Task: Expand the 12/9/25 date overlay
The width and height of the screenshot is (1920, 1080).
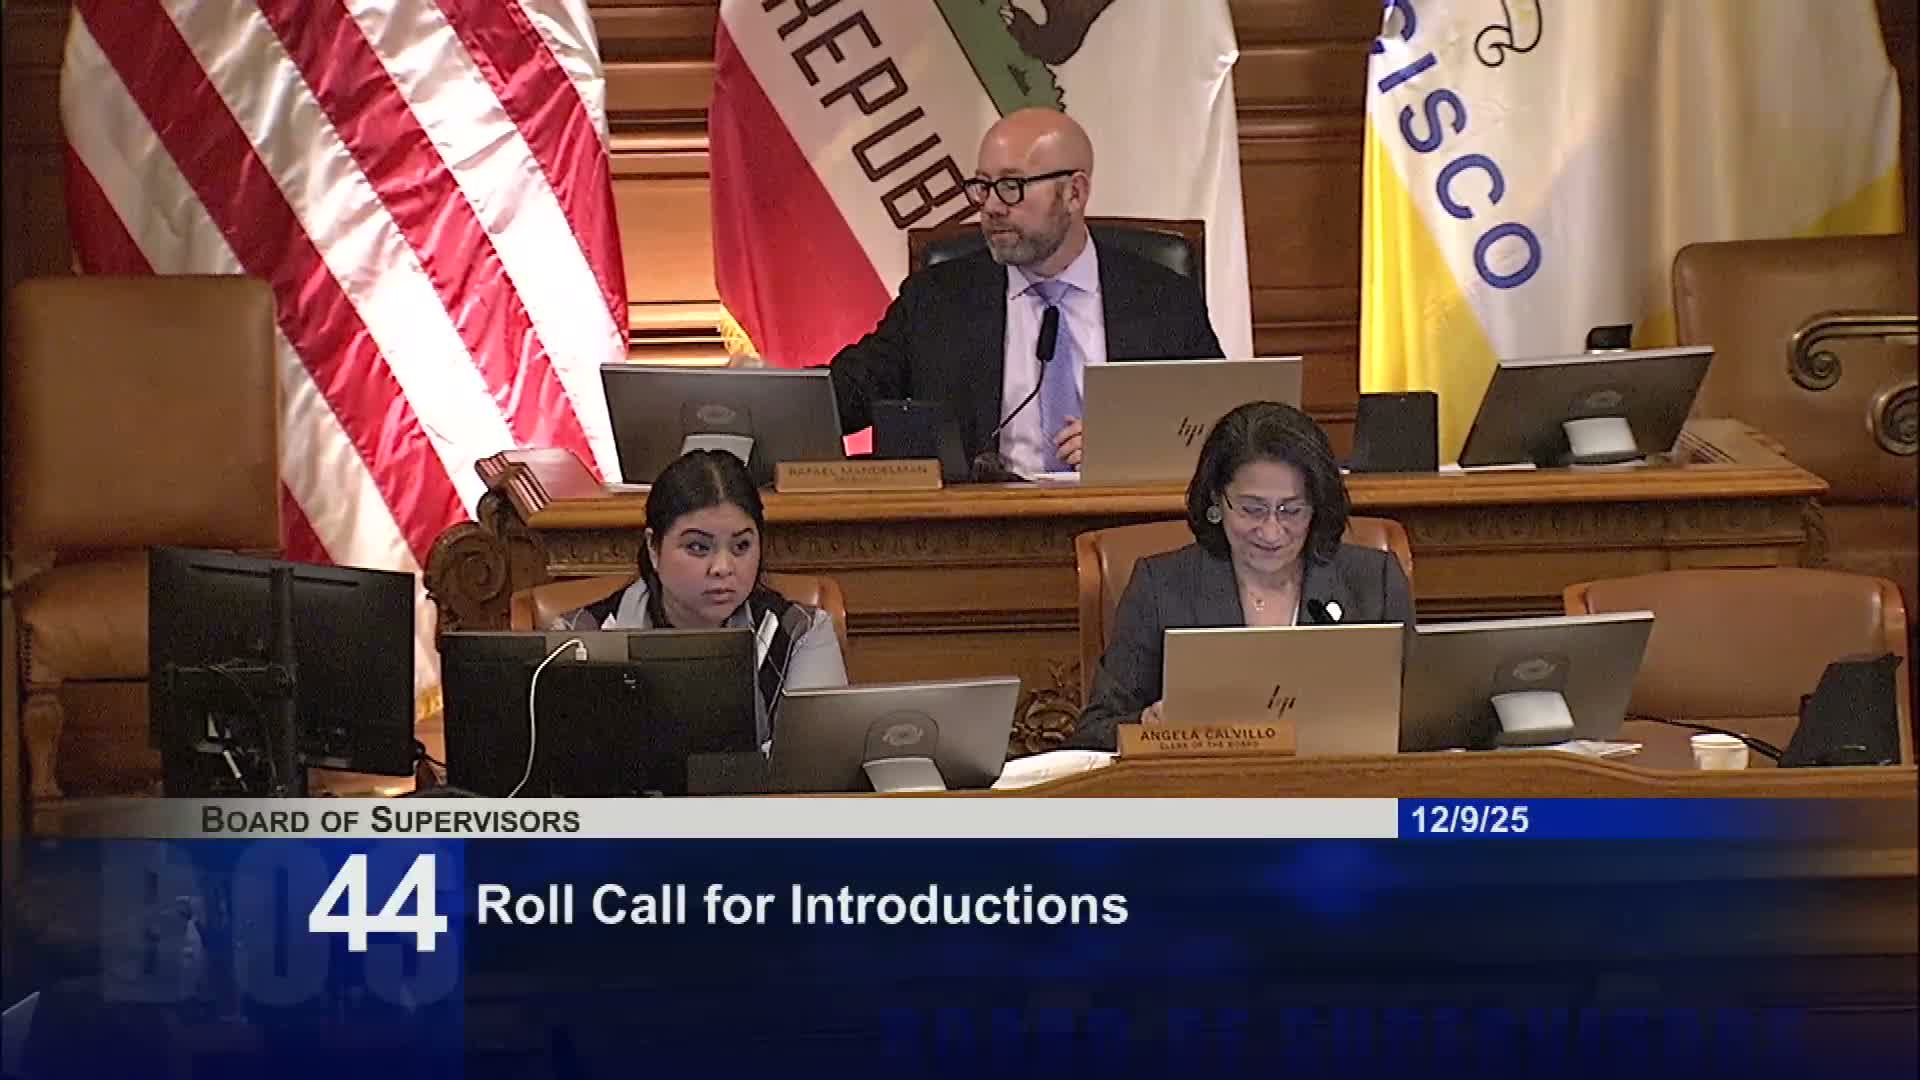Action: (1470, 820)
